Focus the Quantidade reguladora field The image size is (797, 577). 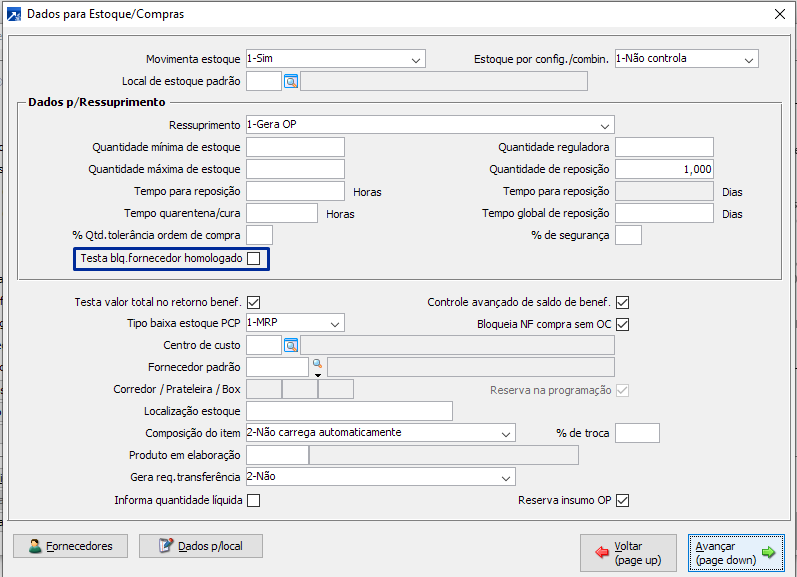pyautogui.click(x=664, y=147)
